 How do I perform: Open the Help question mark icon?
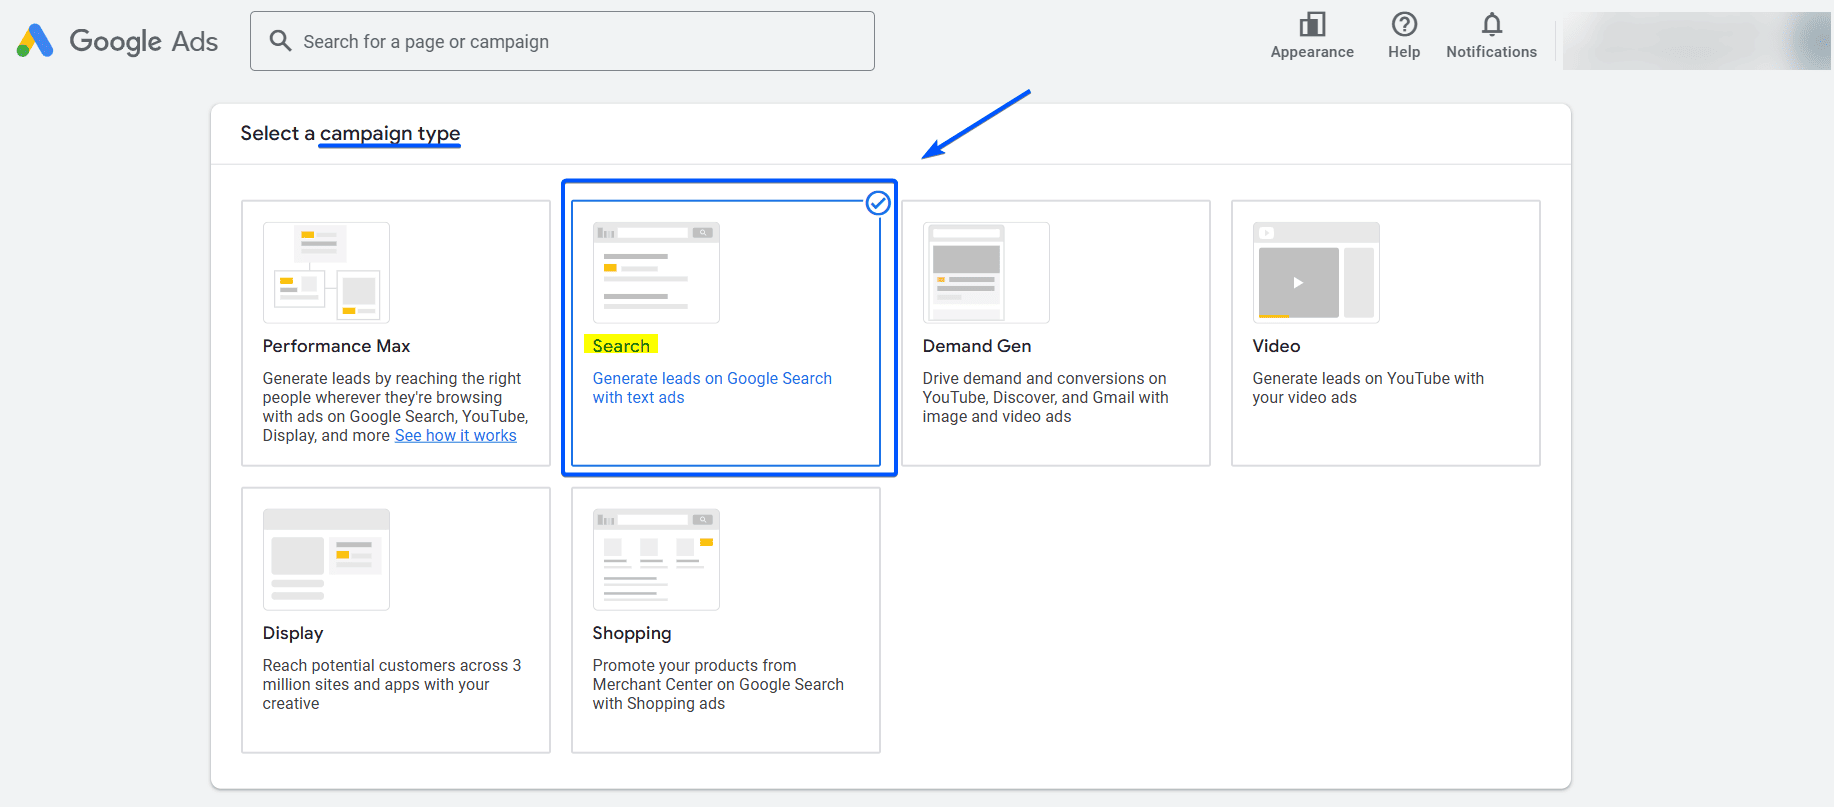tap(1403, 25)
